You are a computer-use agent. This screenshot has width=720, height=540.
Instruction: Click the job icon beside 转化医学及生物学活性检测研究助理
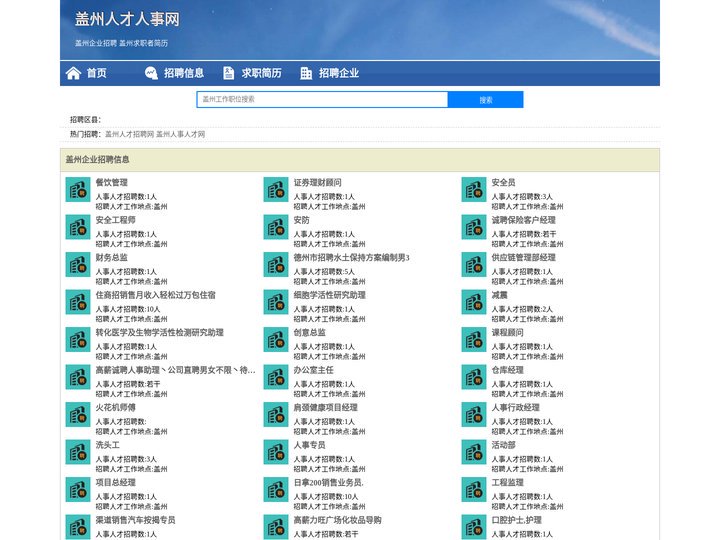(78, 340)
